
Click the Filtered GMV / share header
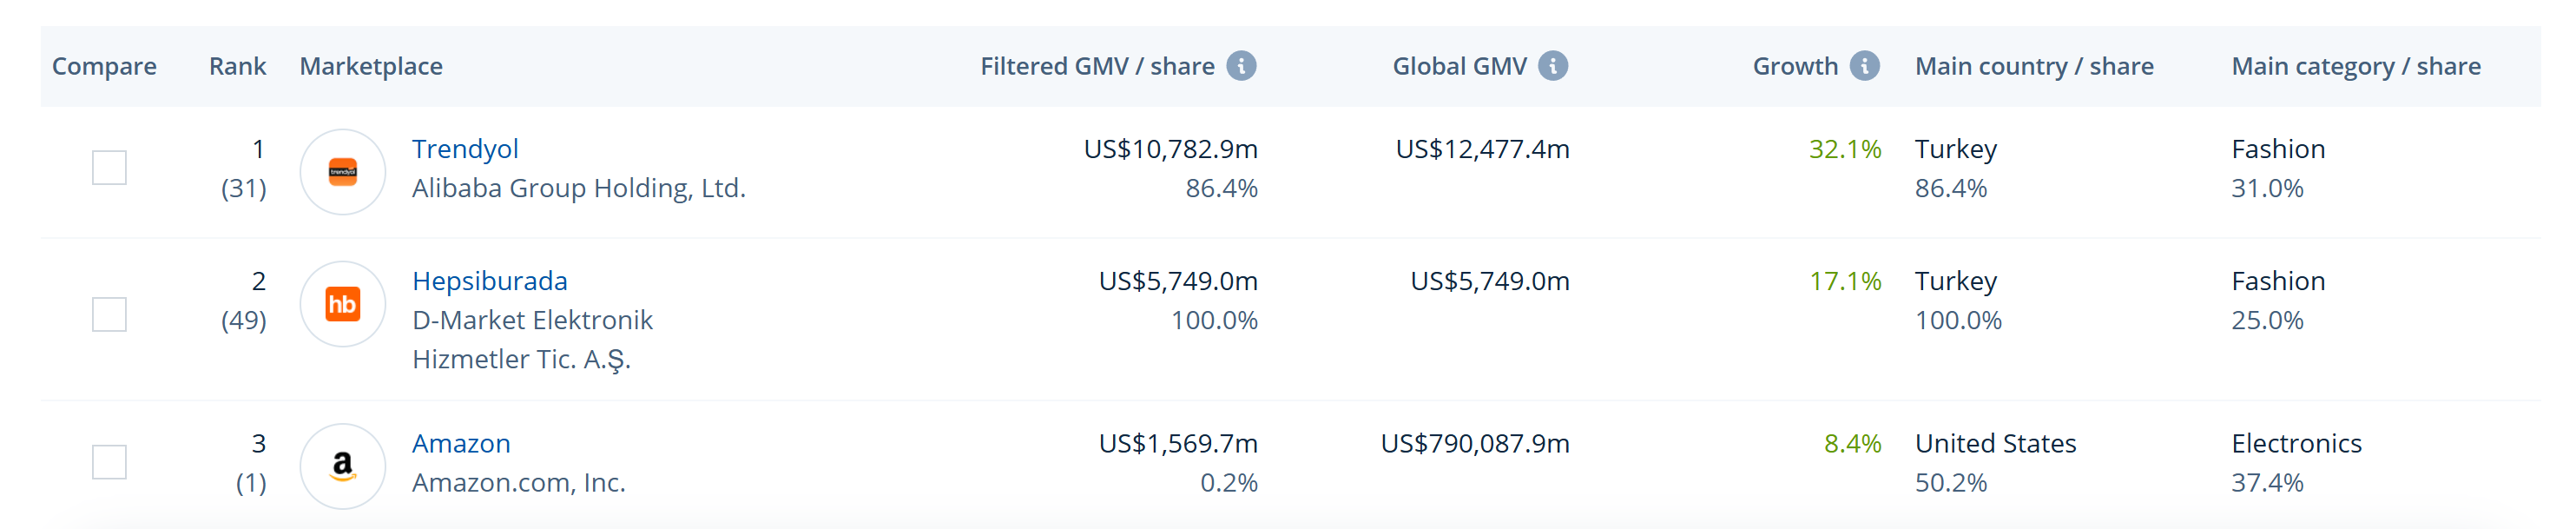(1097, 66)
